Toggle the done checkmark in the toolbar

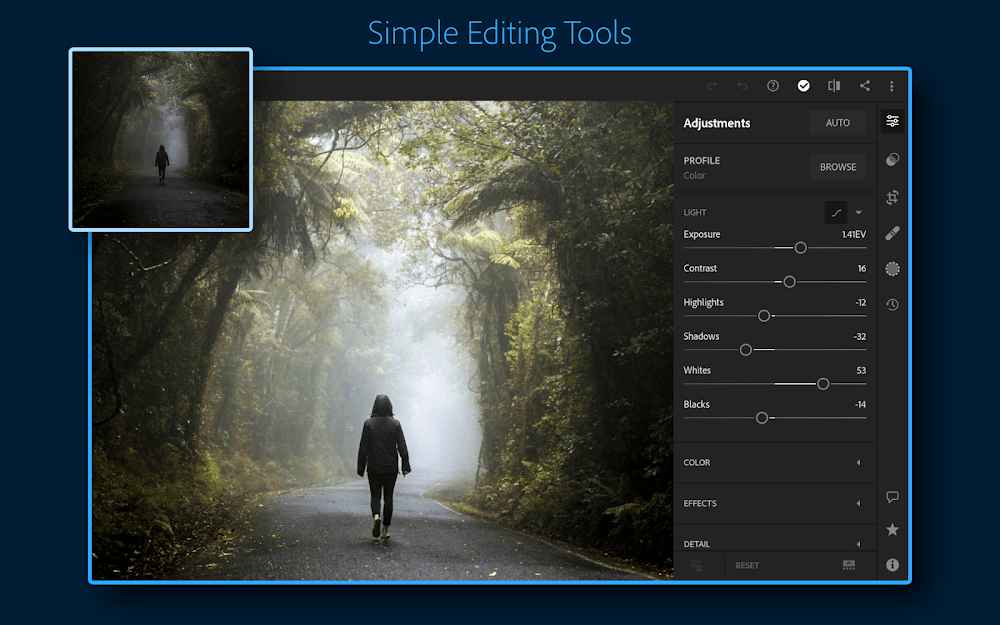pos(804,86)
